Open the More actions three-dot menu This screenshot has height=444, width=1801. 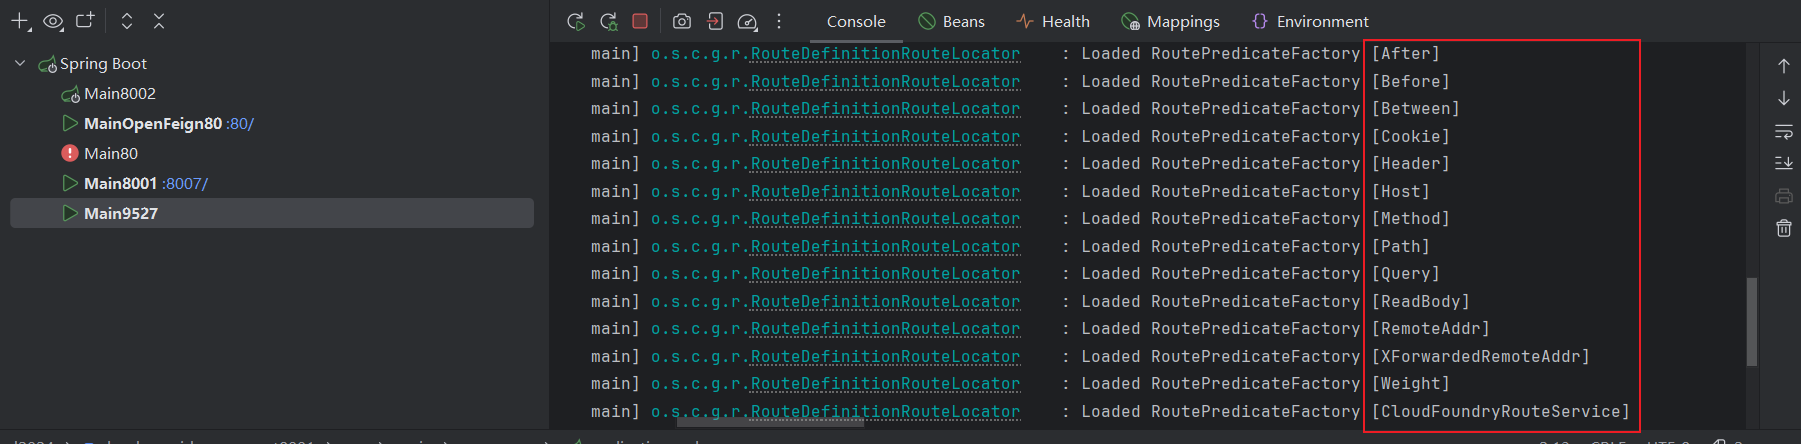[779, 21]
